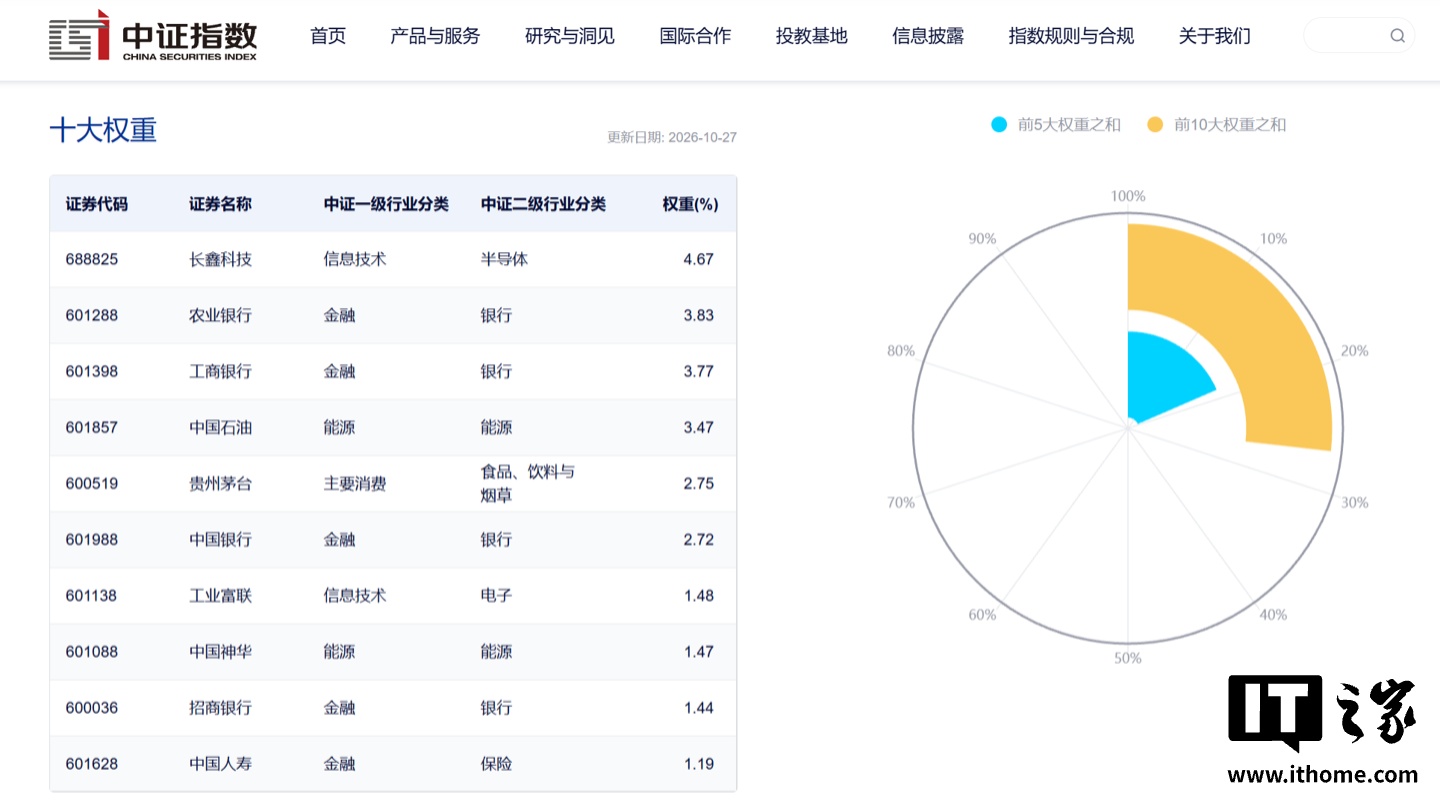The width and height of the screenshot is (1440, 802).
Task: Toggle the 前5大权重之和 legend item
Action: 1056,125
